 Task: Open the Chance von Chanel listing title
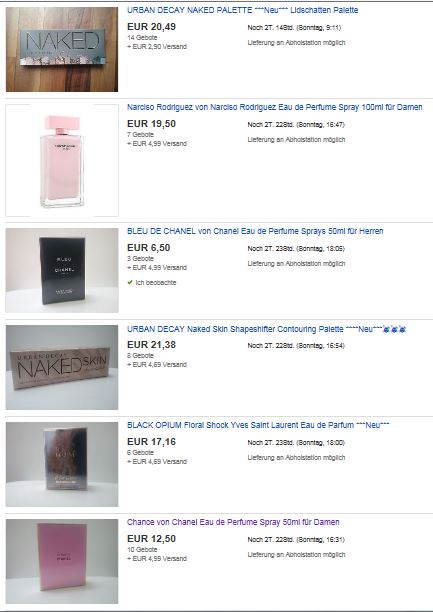(233, 522)
